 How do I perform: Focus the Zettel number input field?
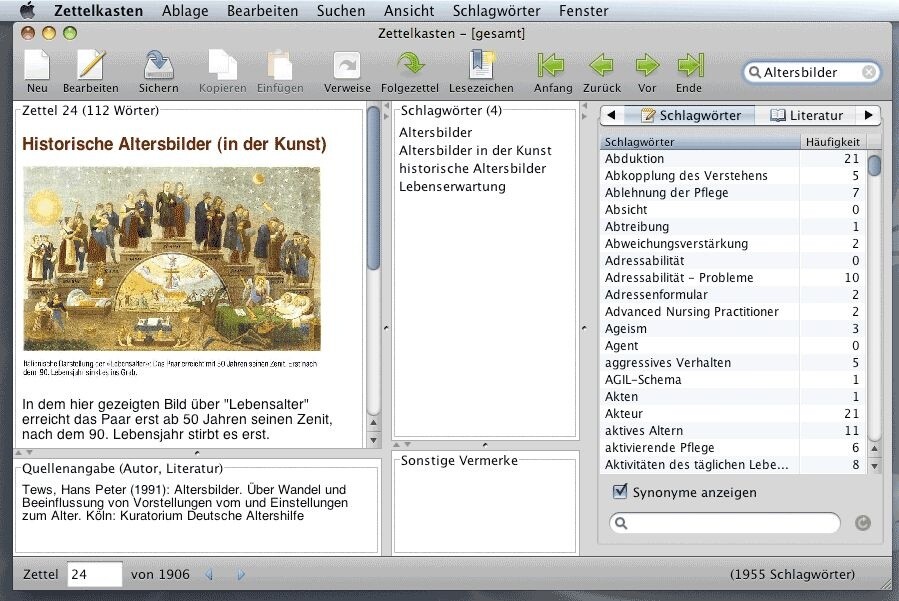pyautogui.click(x=95, y=574)
